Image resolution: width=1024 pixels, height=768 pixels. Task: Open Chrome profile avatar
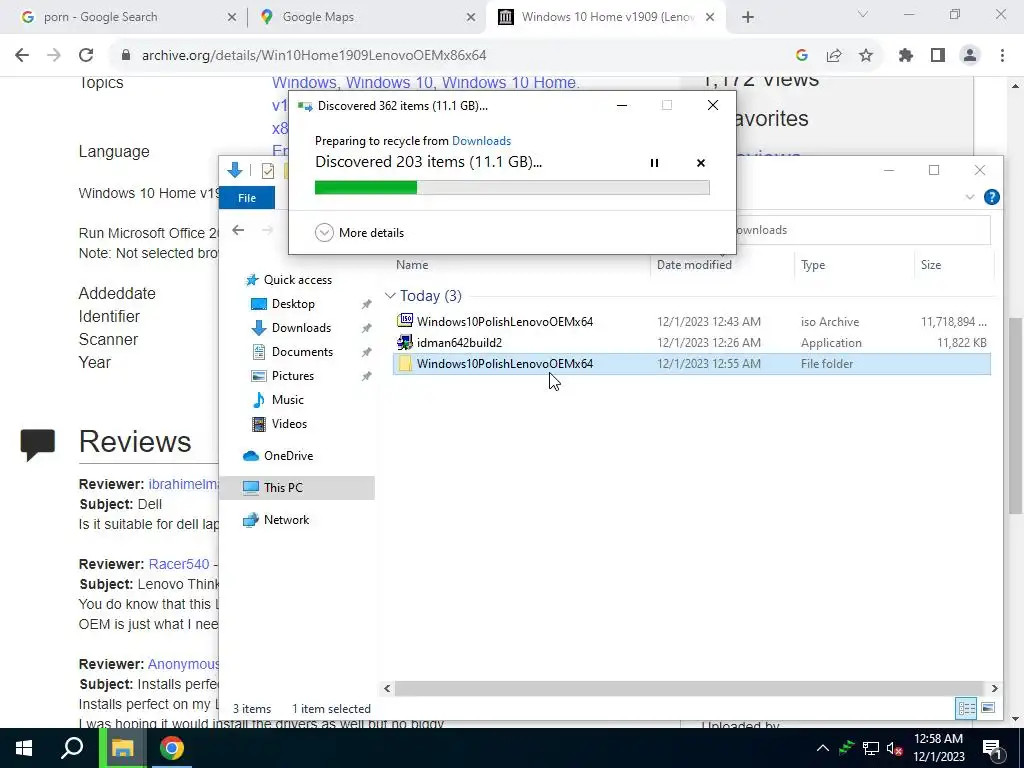pos(970,56)
